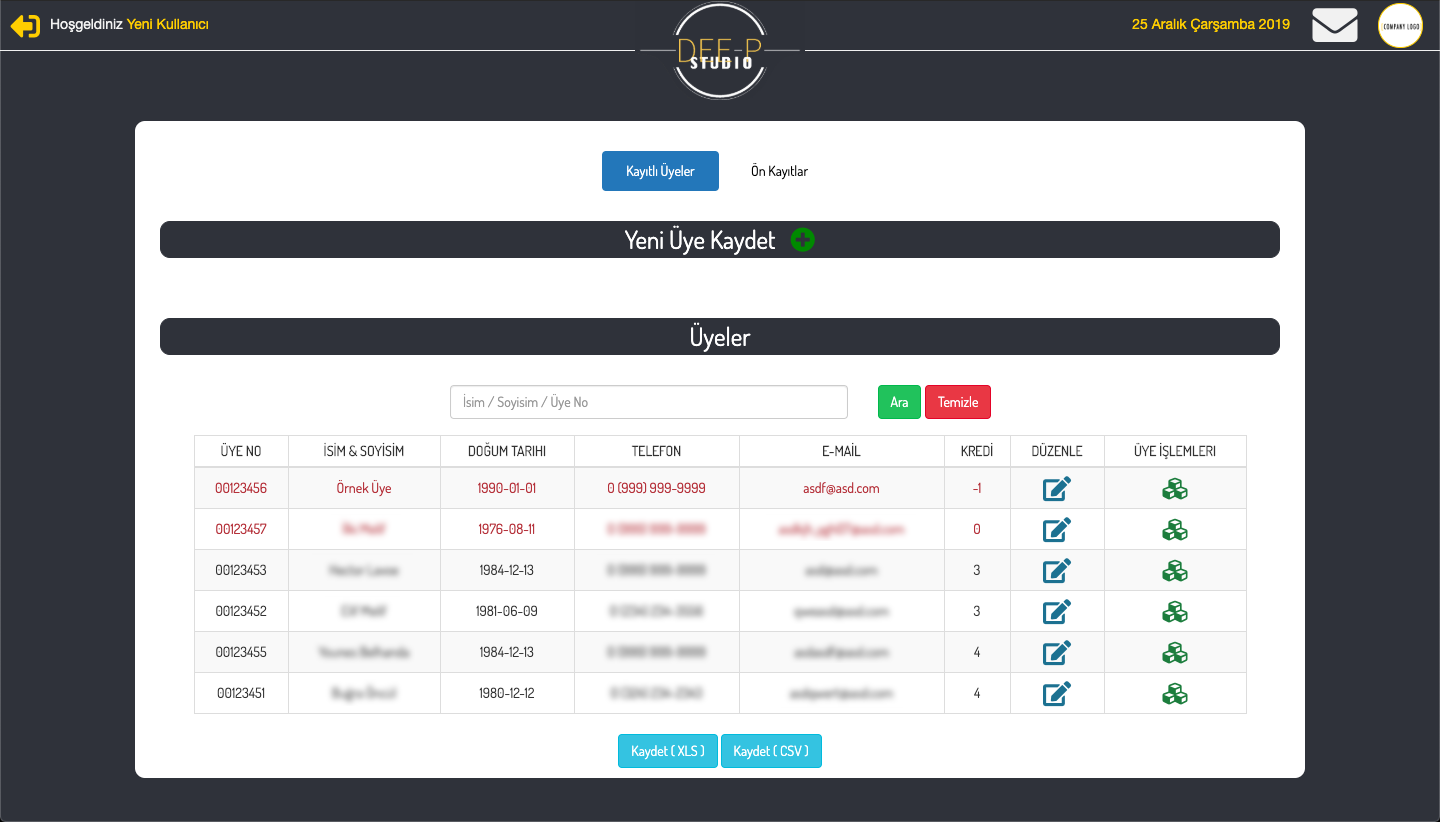1440x822 pixels.
Task: Export list with Kaydet ( CSV ) button
Action: coord(771,751)
